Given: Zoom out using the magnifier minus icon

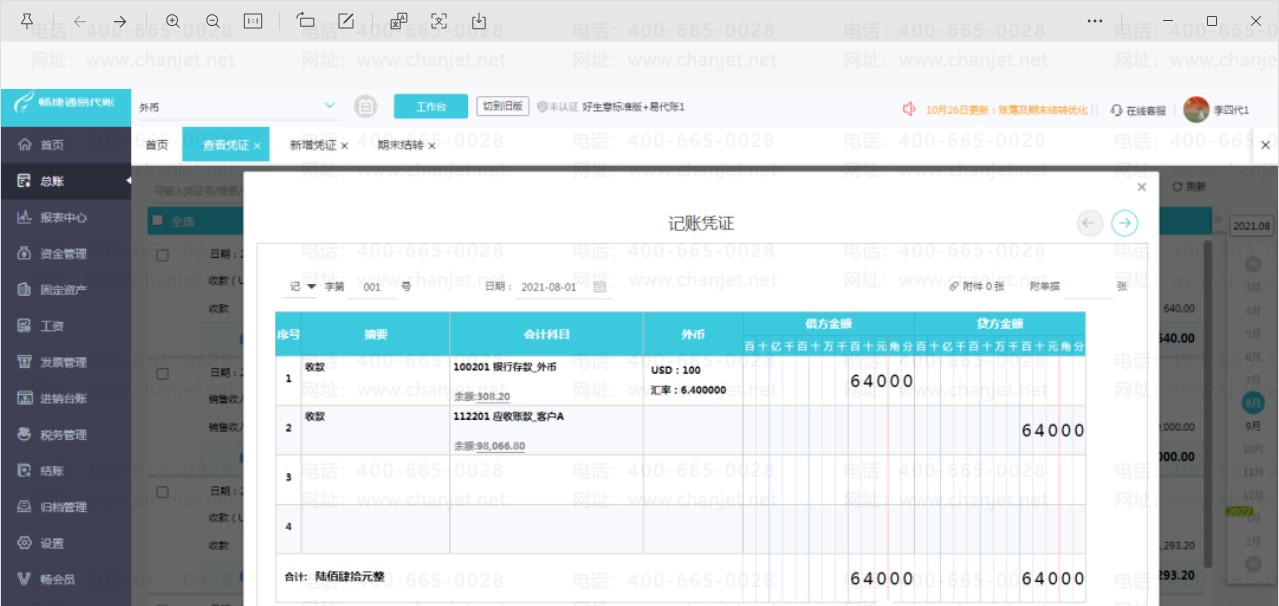Looking at the screenshot, I should pyautogui.click(x=213, y=21).
